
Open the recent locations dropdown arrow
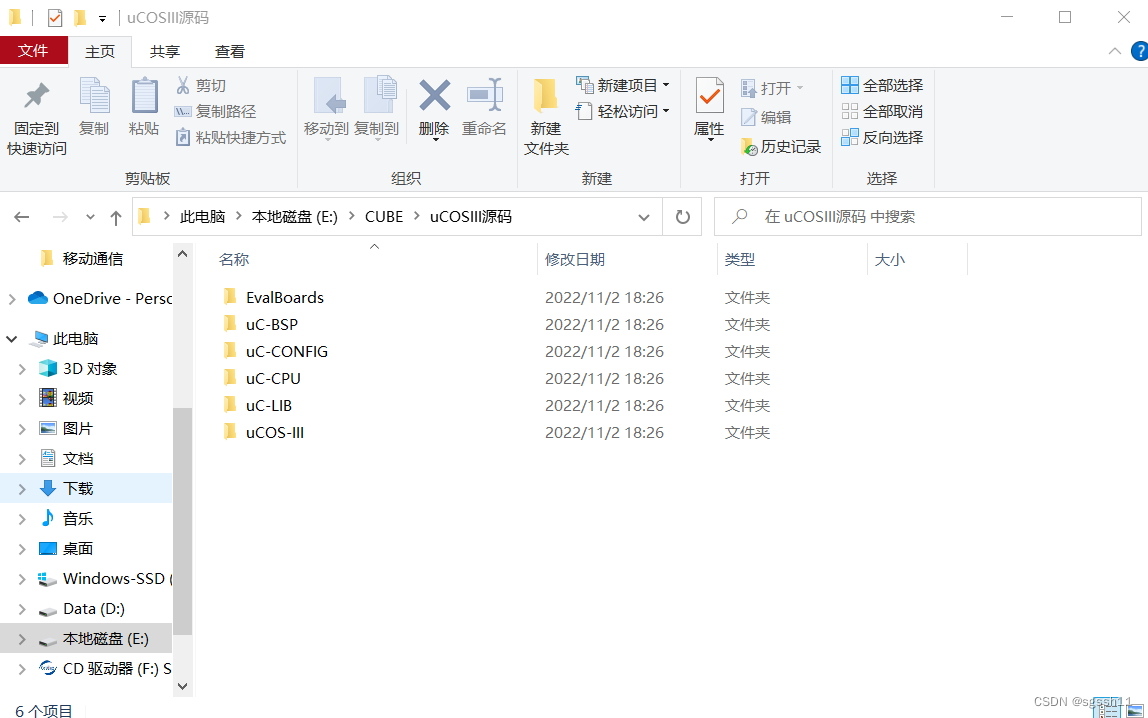[x=90, y=217]
